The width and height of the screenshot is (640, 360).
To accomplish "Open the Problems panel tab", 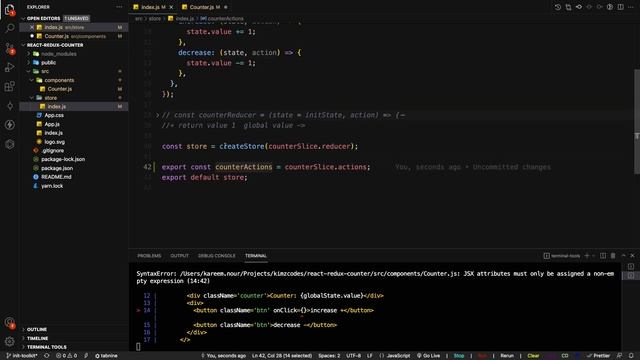I will pos(149,256).
